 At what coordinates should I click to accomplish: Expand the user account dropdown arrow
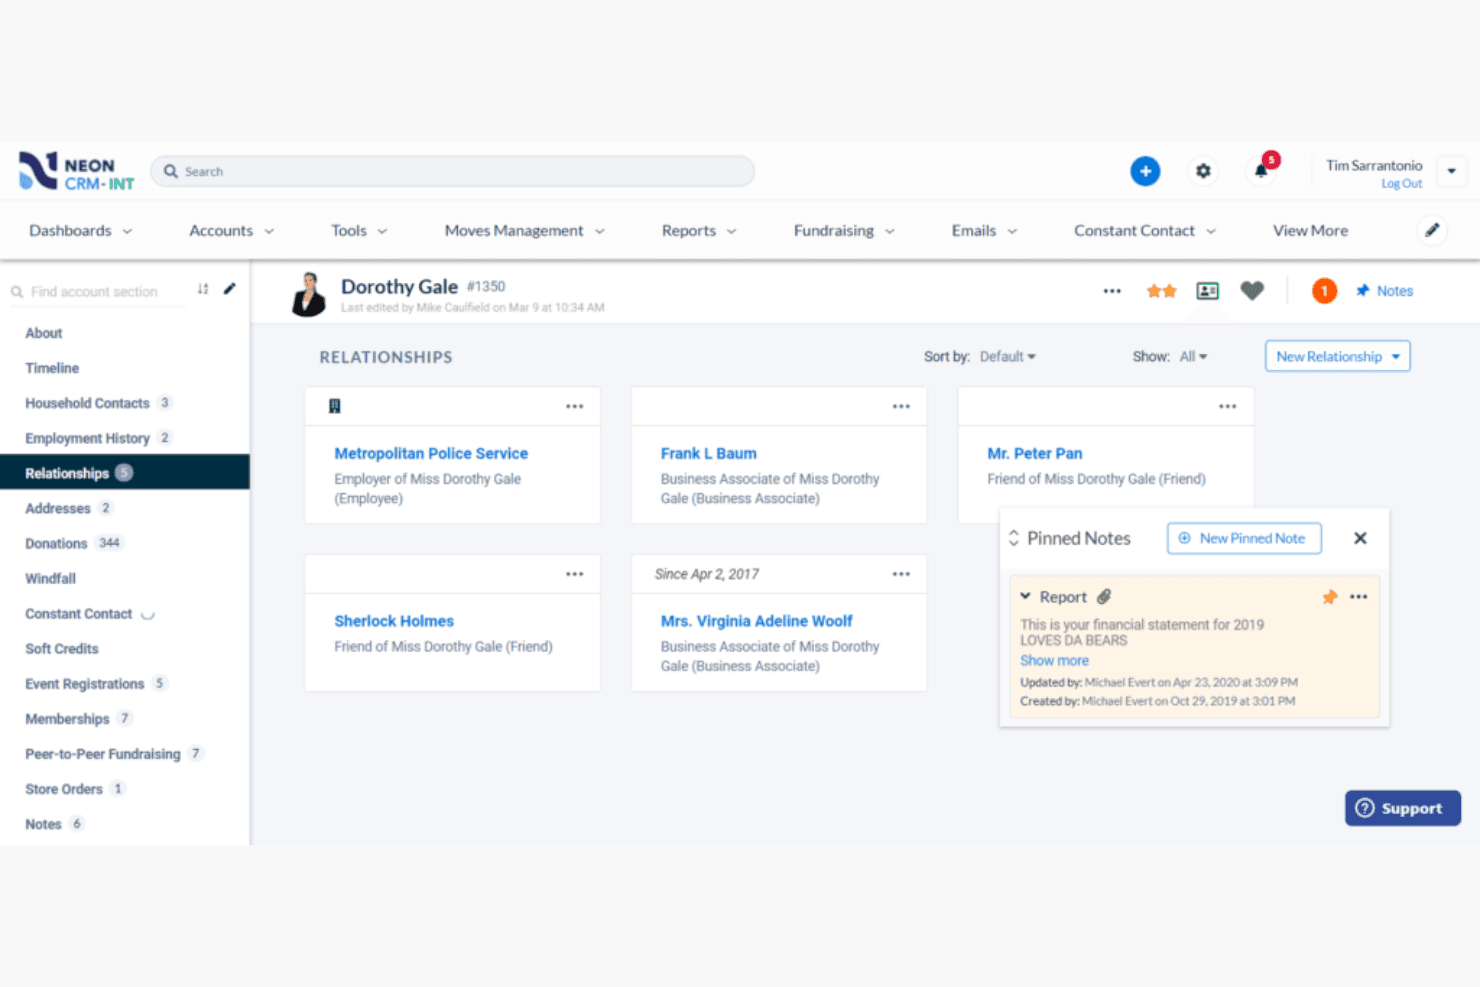(1452, 171)
